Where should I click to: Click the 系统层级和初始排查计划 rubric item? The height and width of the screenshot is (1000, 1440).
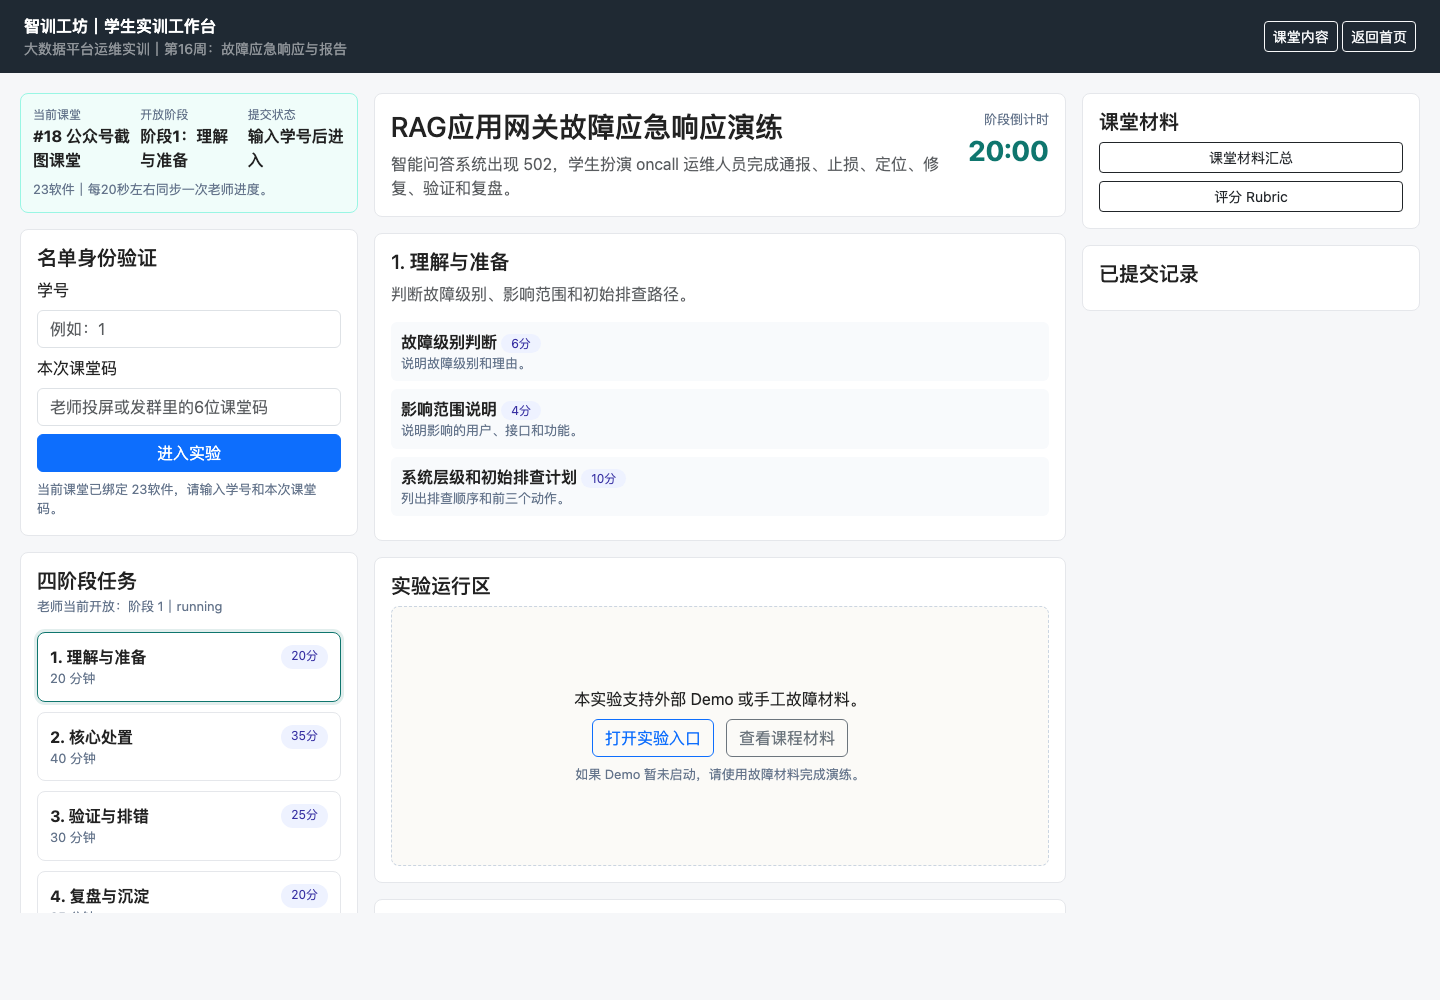coord(720,486)
